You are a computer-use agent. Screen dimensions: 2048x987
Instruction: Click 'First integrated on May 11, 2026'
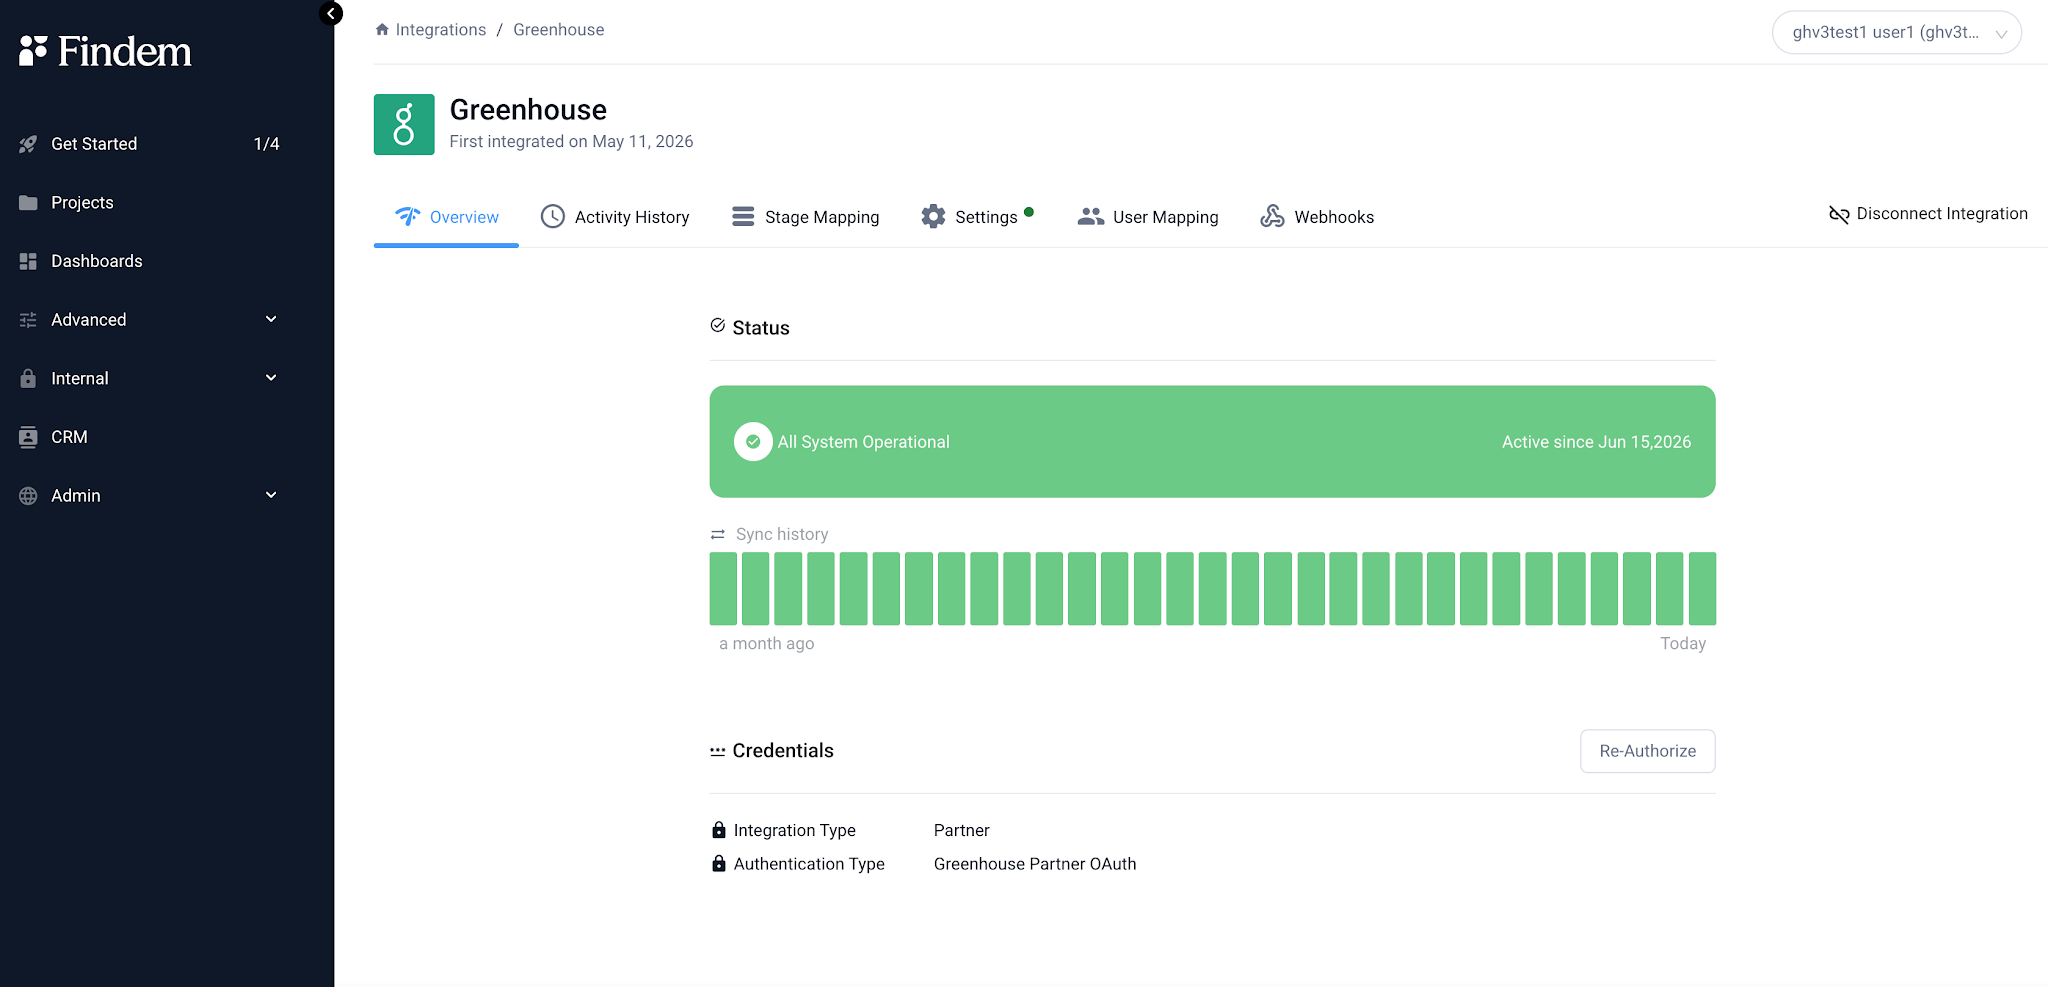click(571, 142)
